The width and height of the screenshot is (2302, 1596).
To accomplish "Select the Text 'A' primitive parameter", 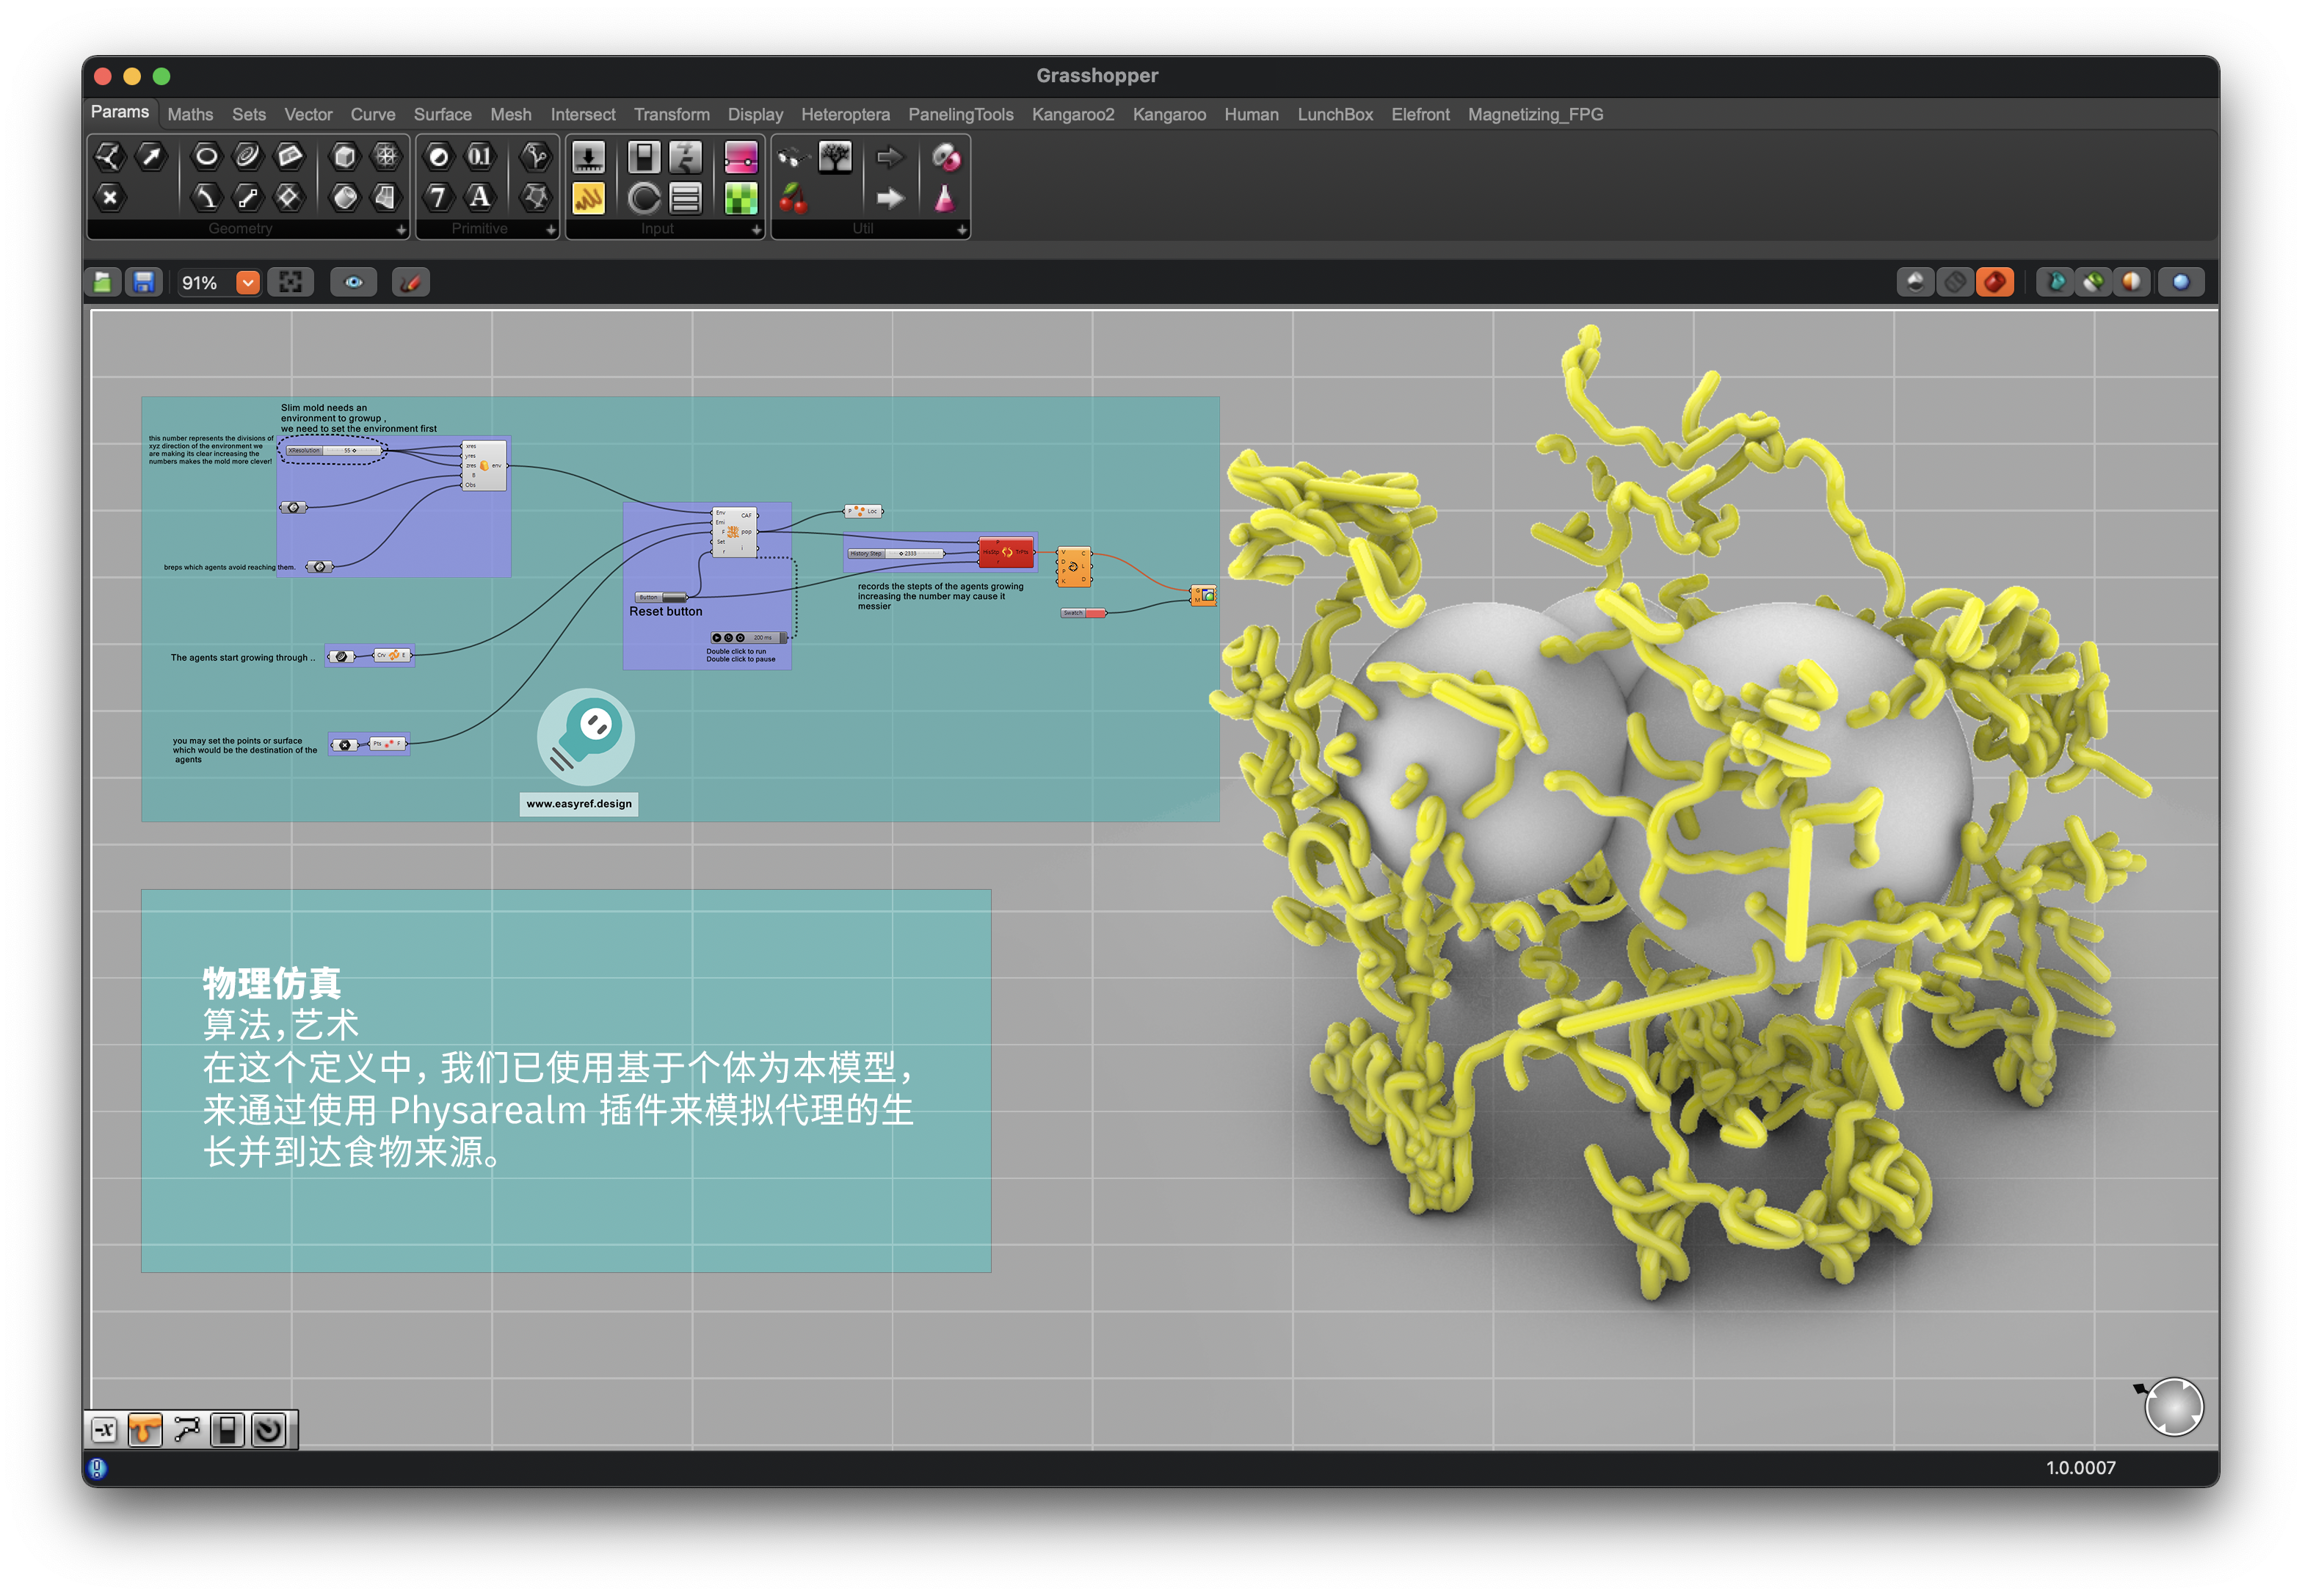I will (480, 197).
